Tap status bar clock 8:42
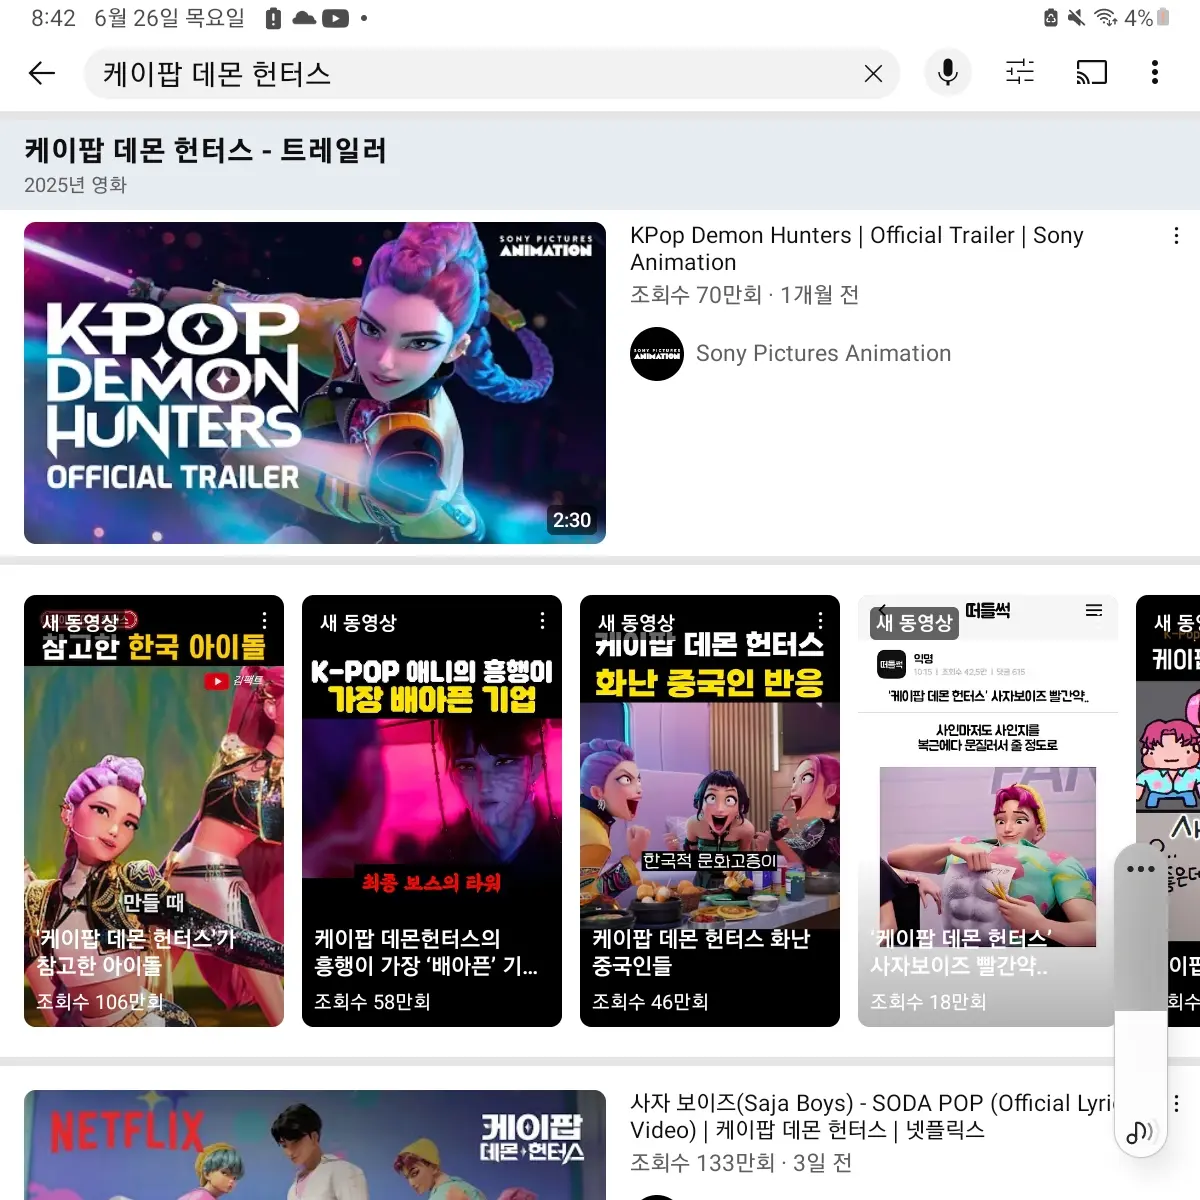 point(53,18)
